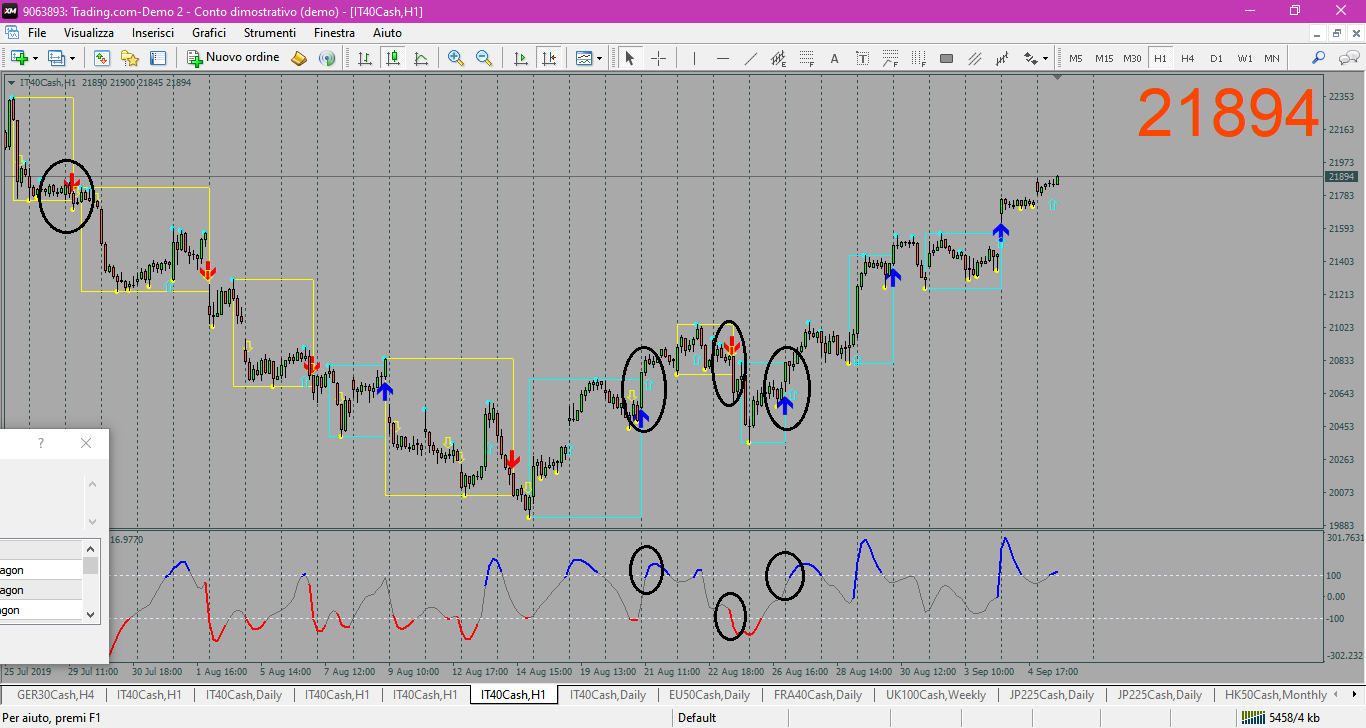This screenshot has height=728, width=1366.
Task: Open the Profiles icon in toolbar
Action: [x=56, y=58]
